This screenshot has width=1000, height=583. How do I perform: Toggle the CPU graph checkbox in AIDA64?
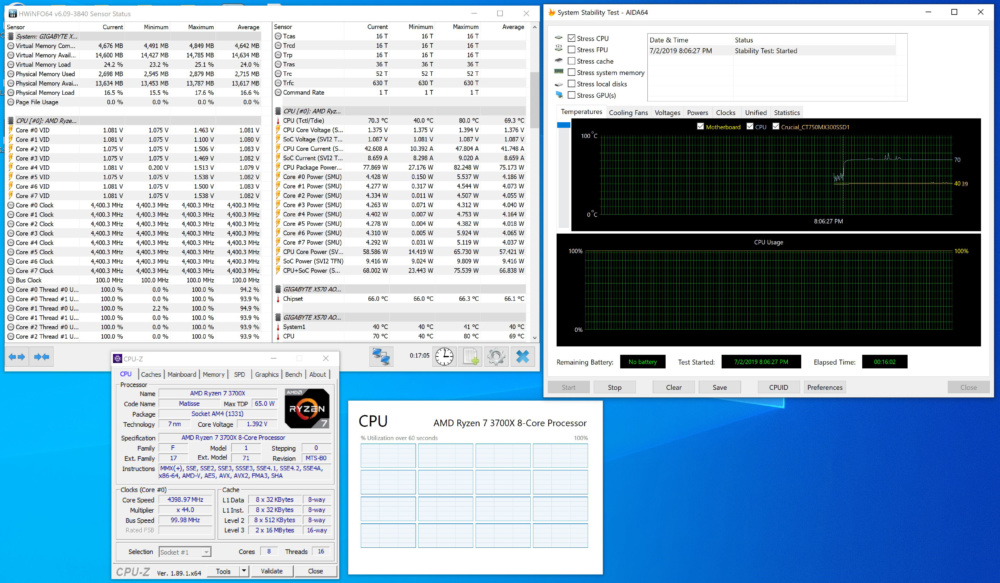click(750, 126)
